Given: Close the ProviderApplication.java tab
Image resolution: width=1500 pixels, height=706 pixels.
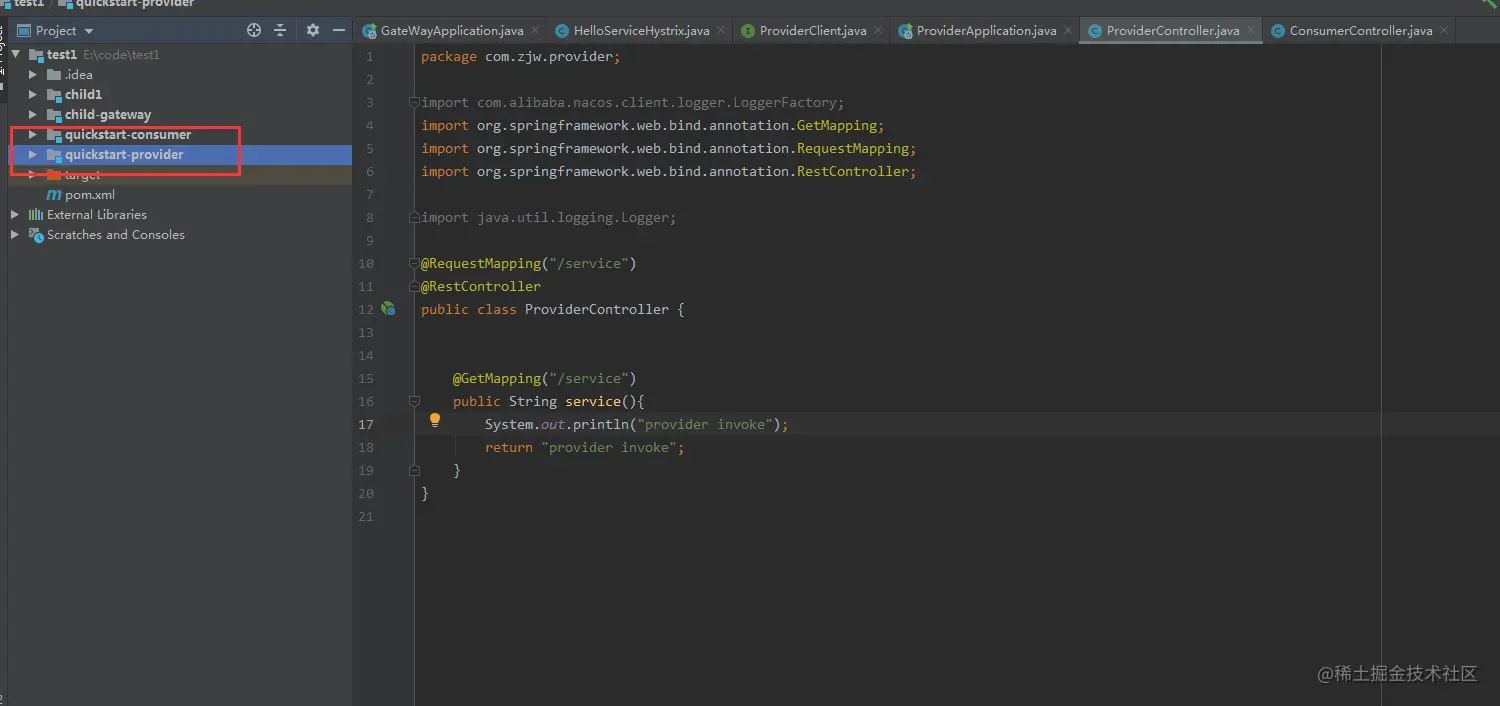Looking at the screenshot, I should pos(1068,31).
